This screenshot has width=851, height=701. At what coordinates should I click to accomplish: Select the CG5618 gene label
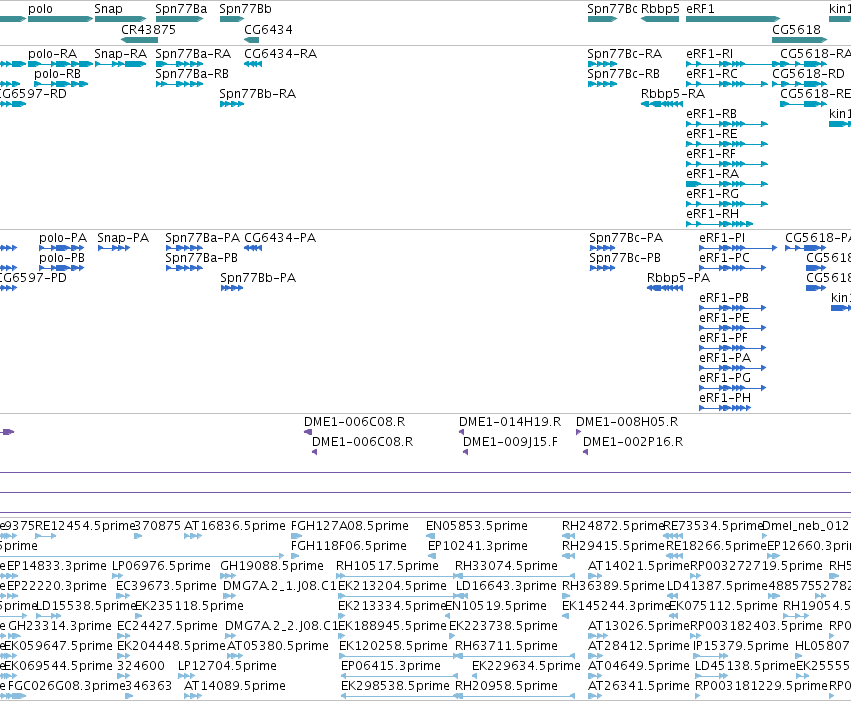point(796,29)
